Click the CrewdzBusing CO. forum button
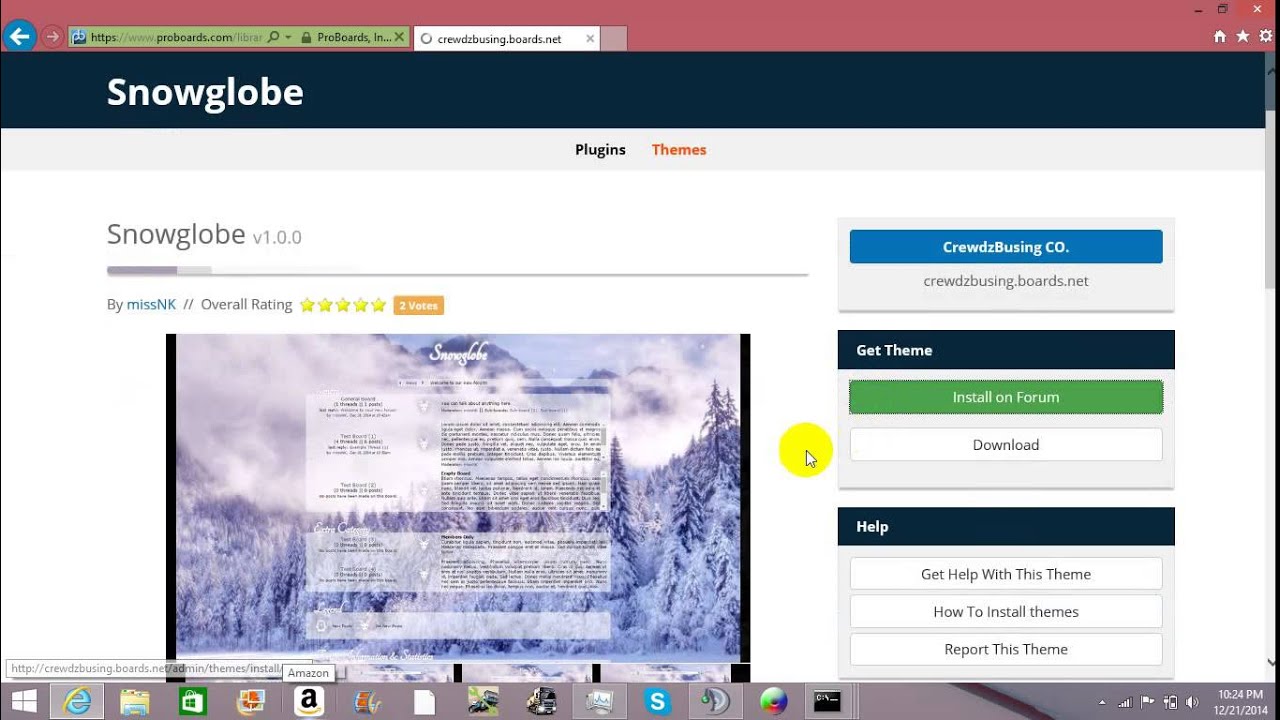The width and height of the screenshot is (1280, 720). click(1006, 247)
